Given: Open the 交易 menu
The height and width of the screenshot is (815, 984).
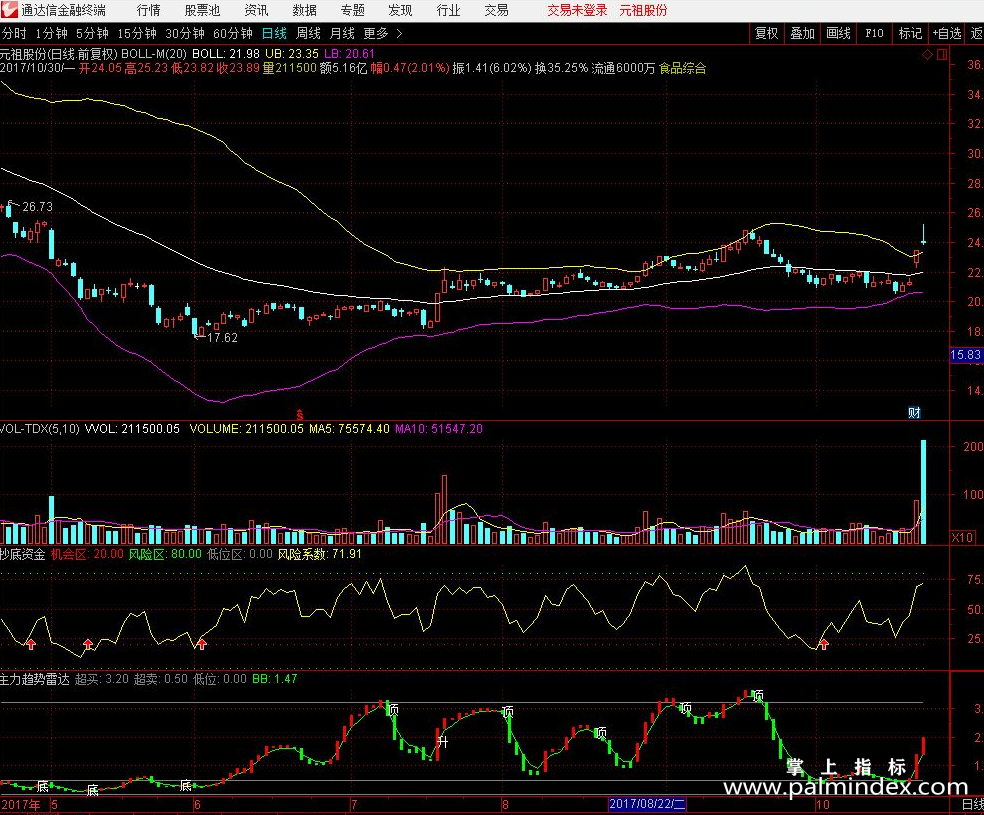Looking at the screenshot, I should (x=496, y=11).
